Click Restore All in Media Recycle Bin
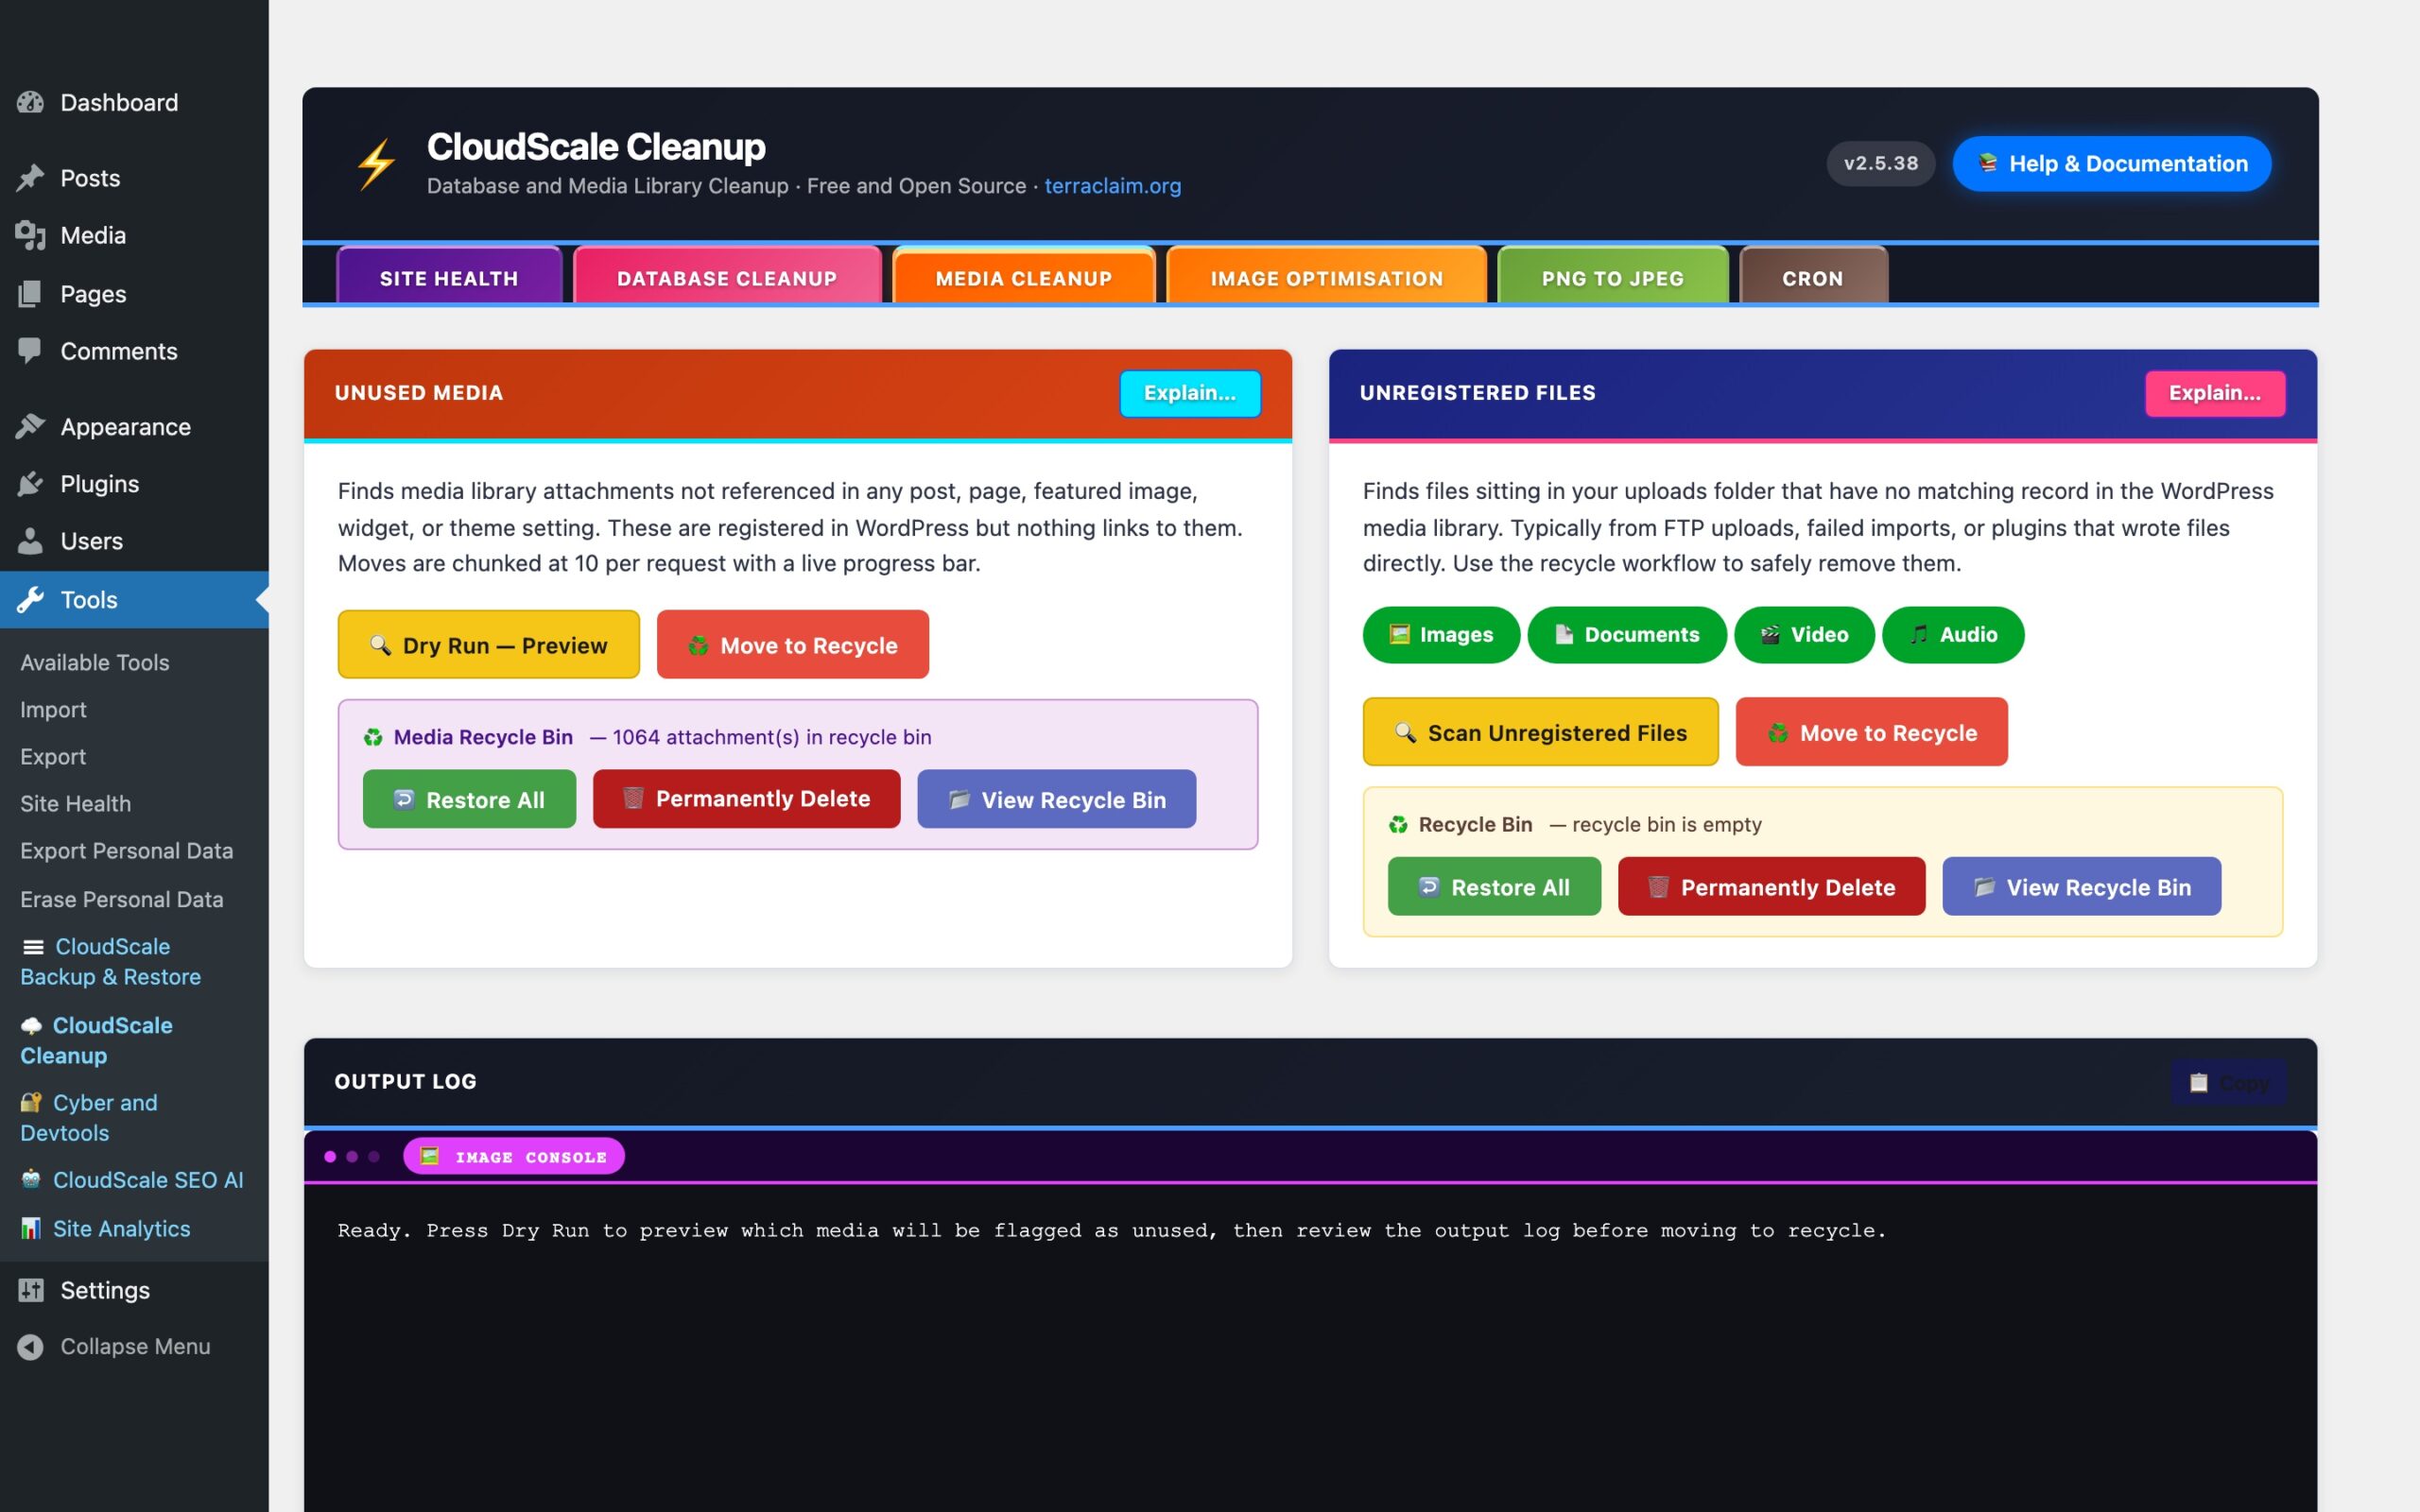Screen dimensions: 2420x1512 pyautogui.click(x=469, y=799)
